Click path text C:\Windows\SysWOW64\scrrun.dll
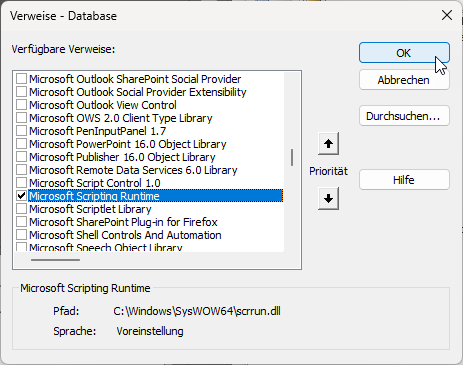The image size is (463, 365). [197, 311]
